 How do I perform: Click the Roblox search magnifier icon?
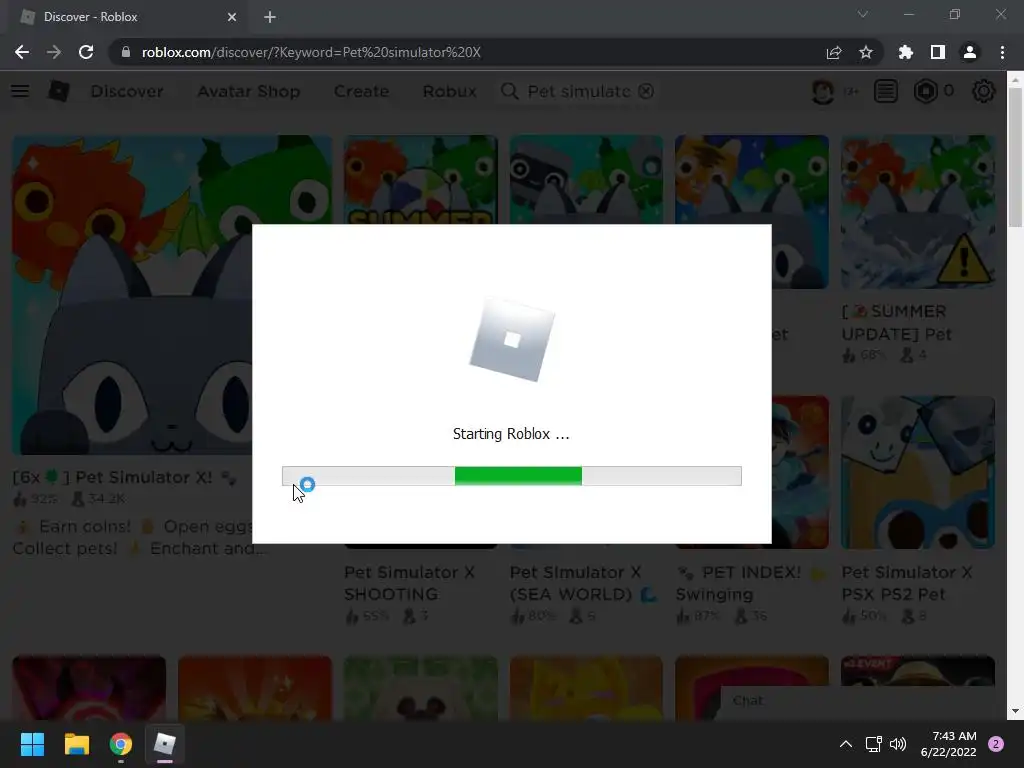(x=509, y=91)
